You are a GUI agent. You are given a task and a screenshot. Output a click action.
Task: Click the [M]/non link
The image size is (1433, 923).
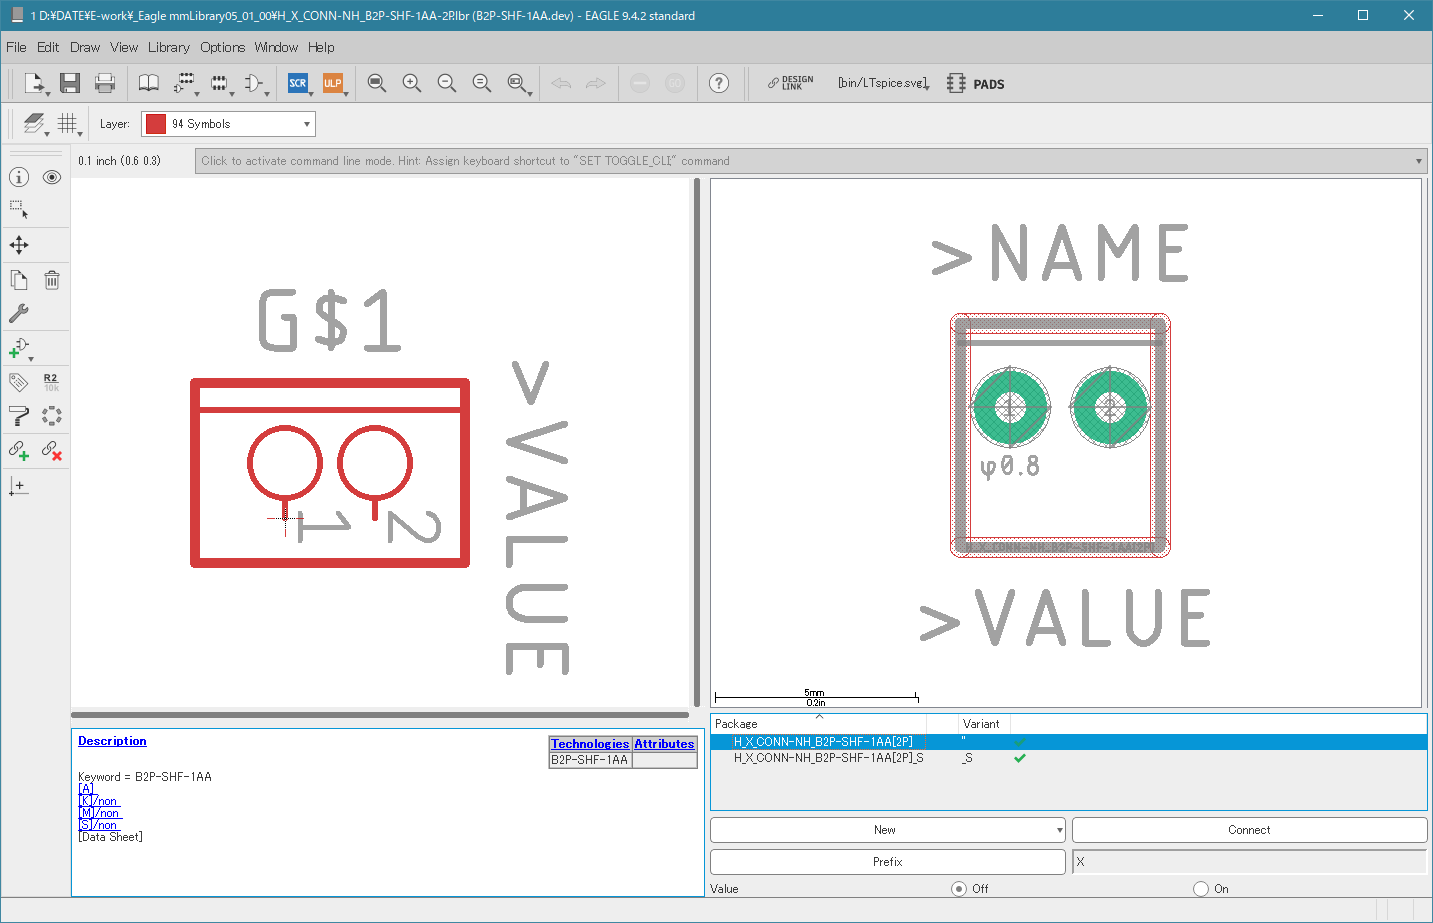[x=99, y=813]
